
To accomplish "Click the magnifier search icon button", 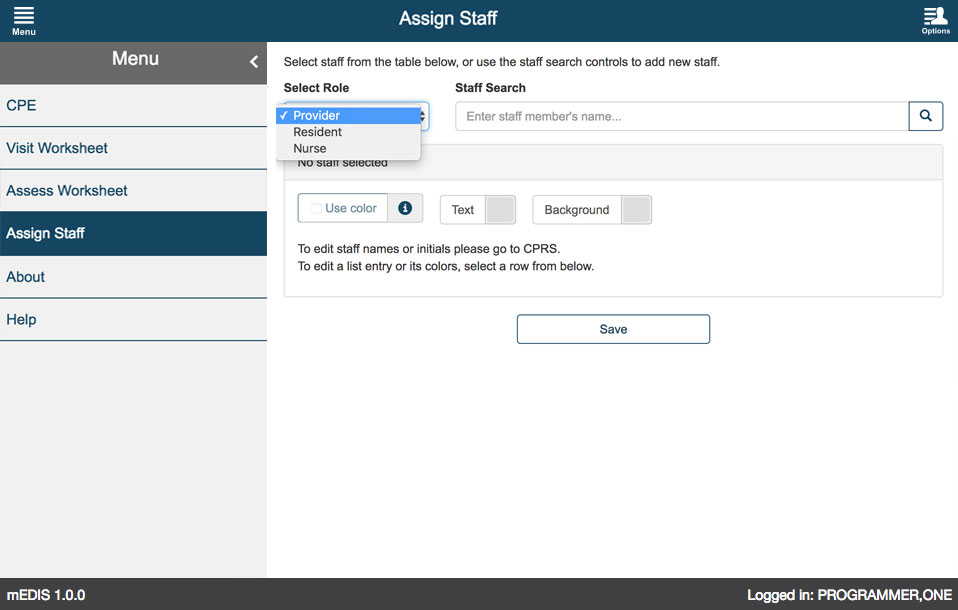I will click(926, 116).
